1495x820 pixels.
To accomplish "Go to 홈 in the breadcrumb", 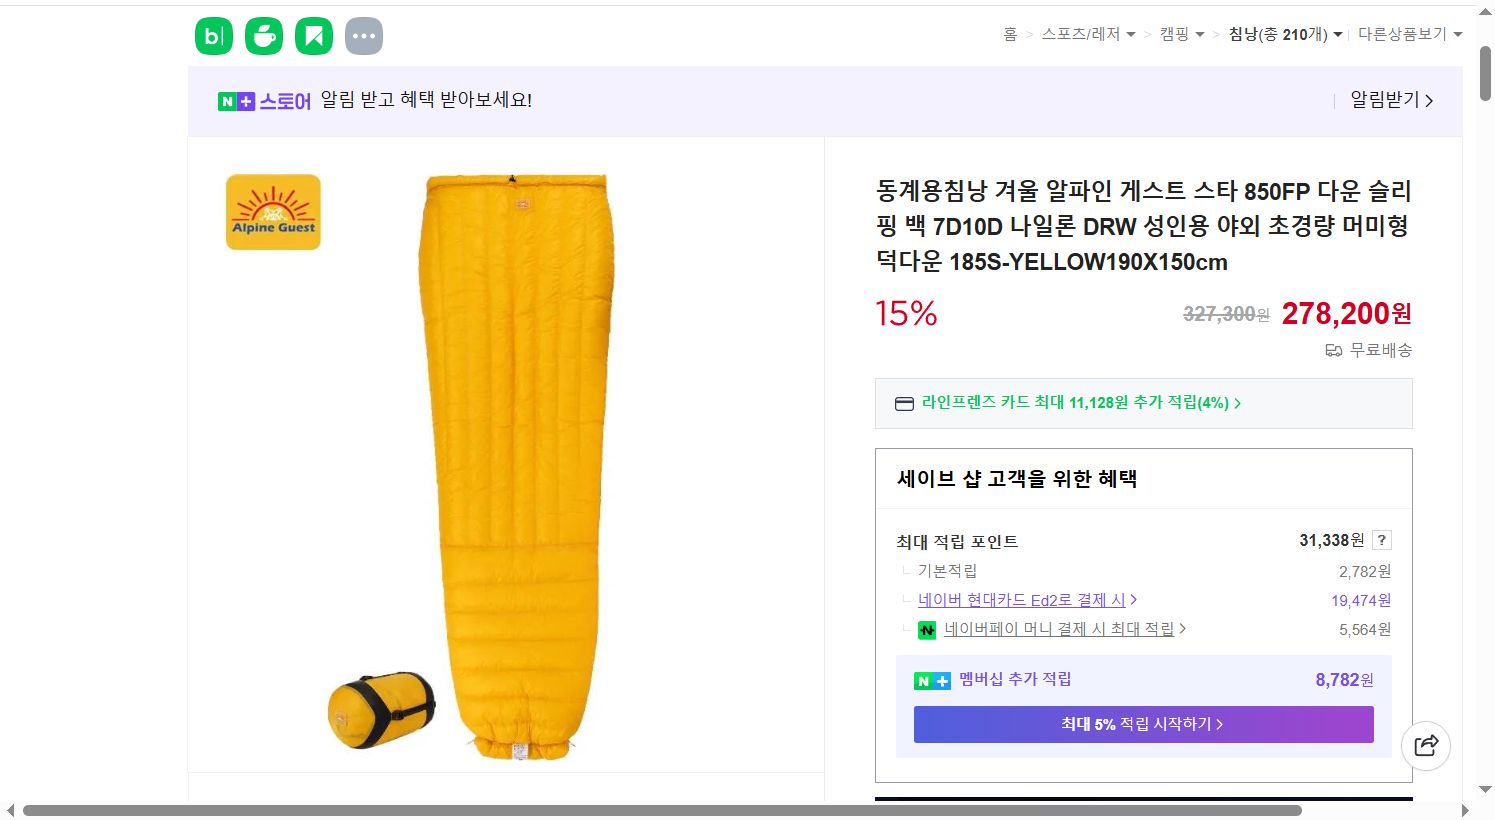I will (x=1008, y=32).
